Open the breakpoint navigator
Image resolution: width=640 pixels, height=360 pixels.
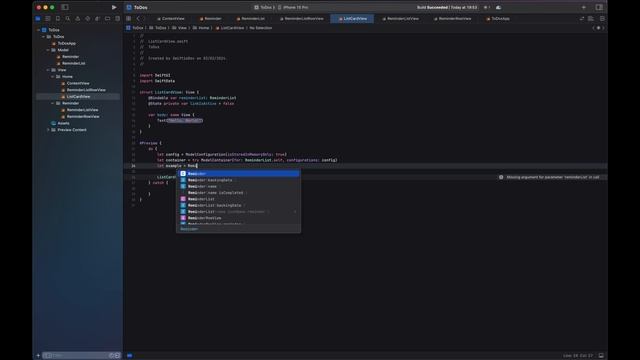tap(107, 18)
